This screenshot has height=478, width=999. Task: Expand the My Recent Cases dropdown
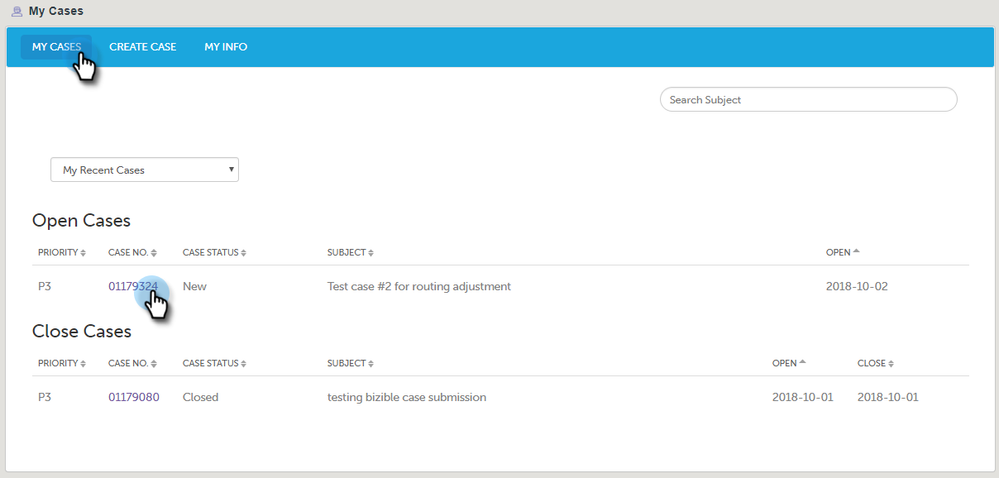145,170
